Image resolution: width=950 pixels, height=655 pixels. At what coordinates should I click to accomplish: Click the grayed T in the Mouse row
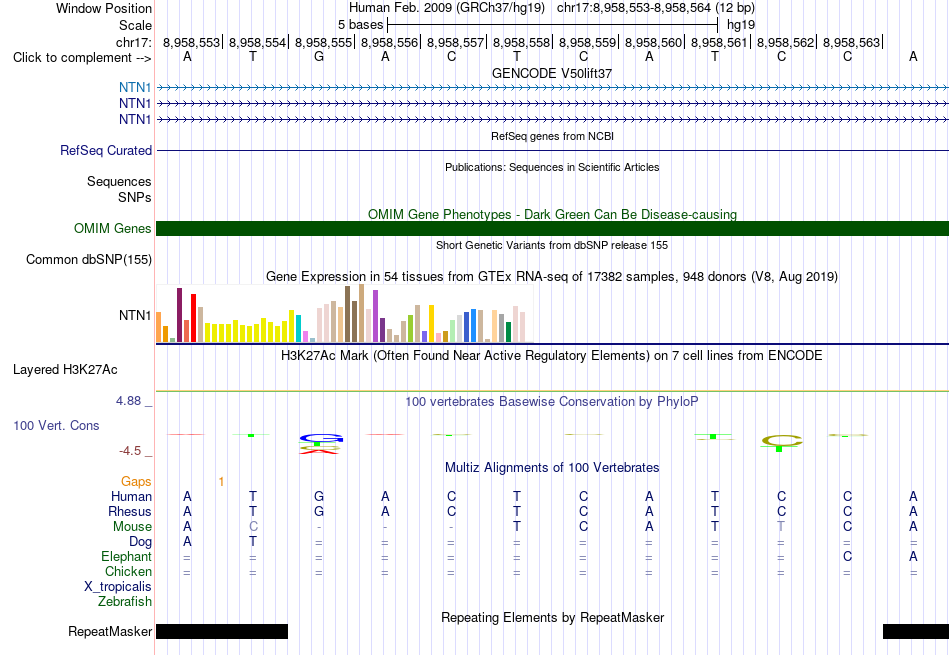[781, 527]
